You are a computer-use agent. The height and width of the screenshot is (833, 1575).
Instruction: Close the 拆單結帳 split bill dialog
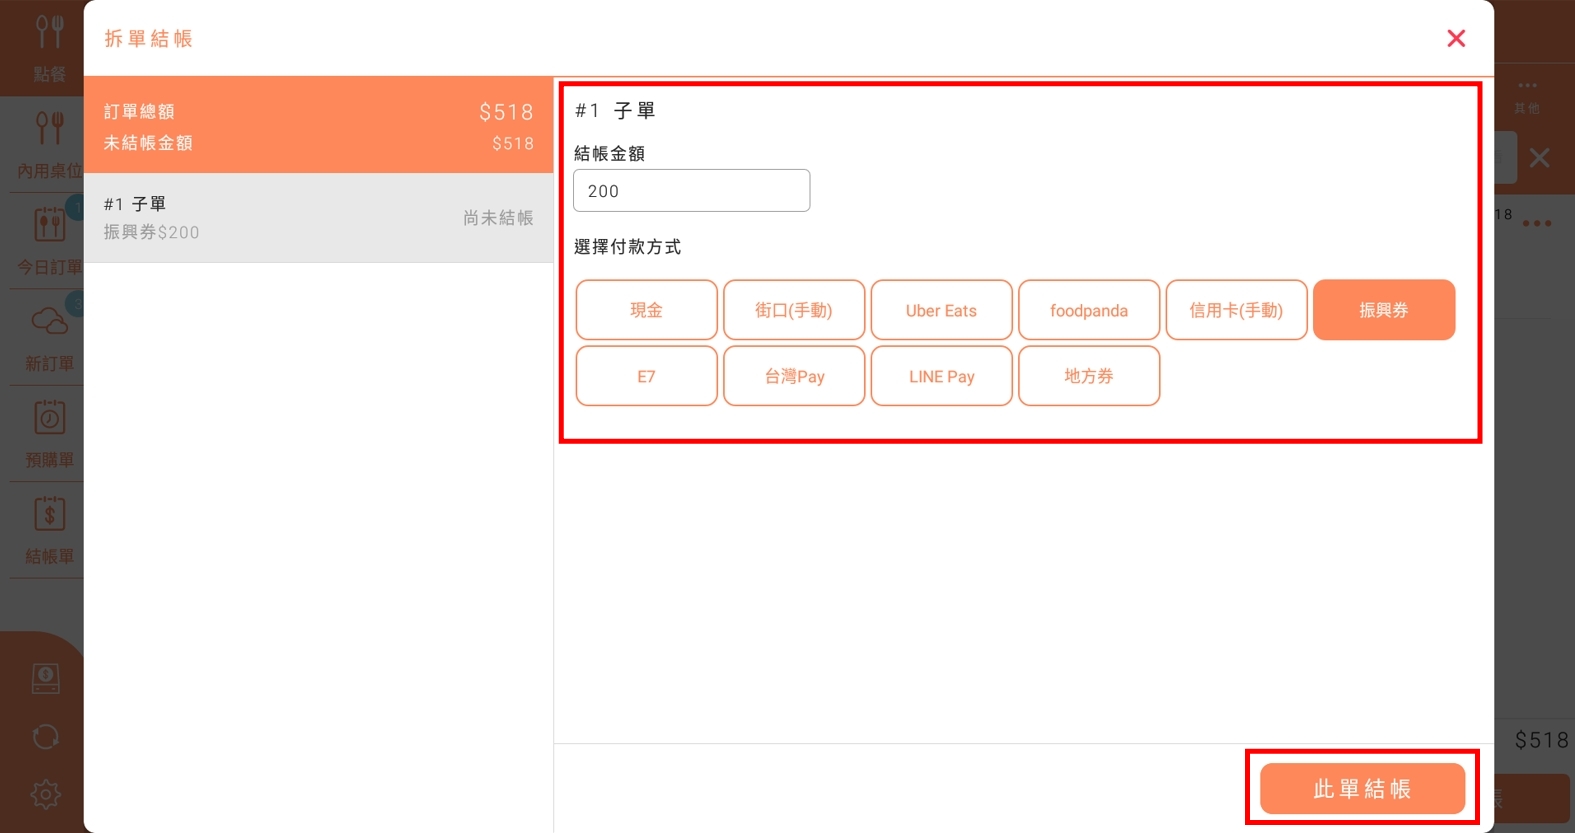click(1456, 38)
